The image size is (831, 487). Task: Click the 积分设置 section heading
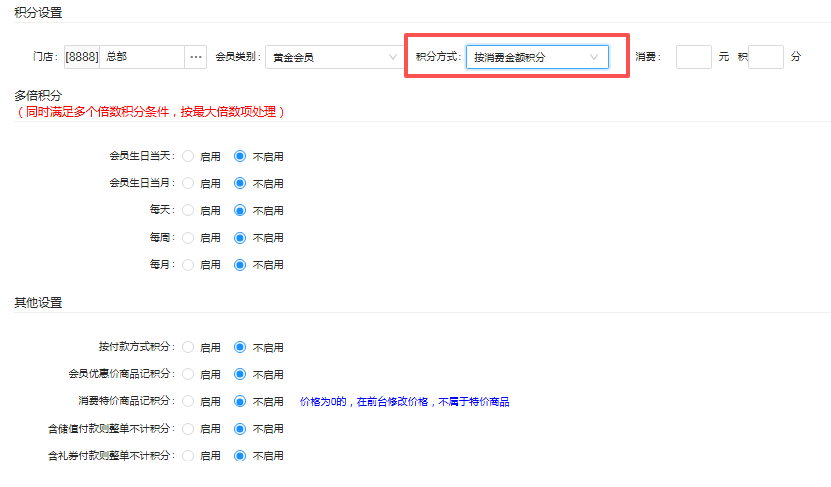pyautogui.click(x=38, y=12)
